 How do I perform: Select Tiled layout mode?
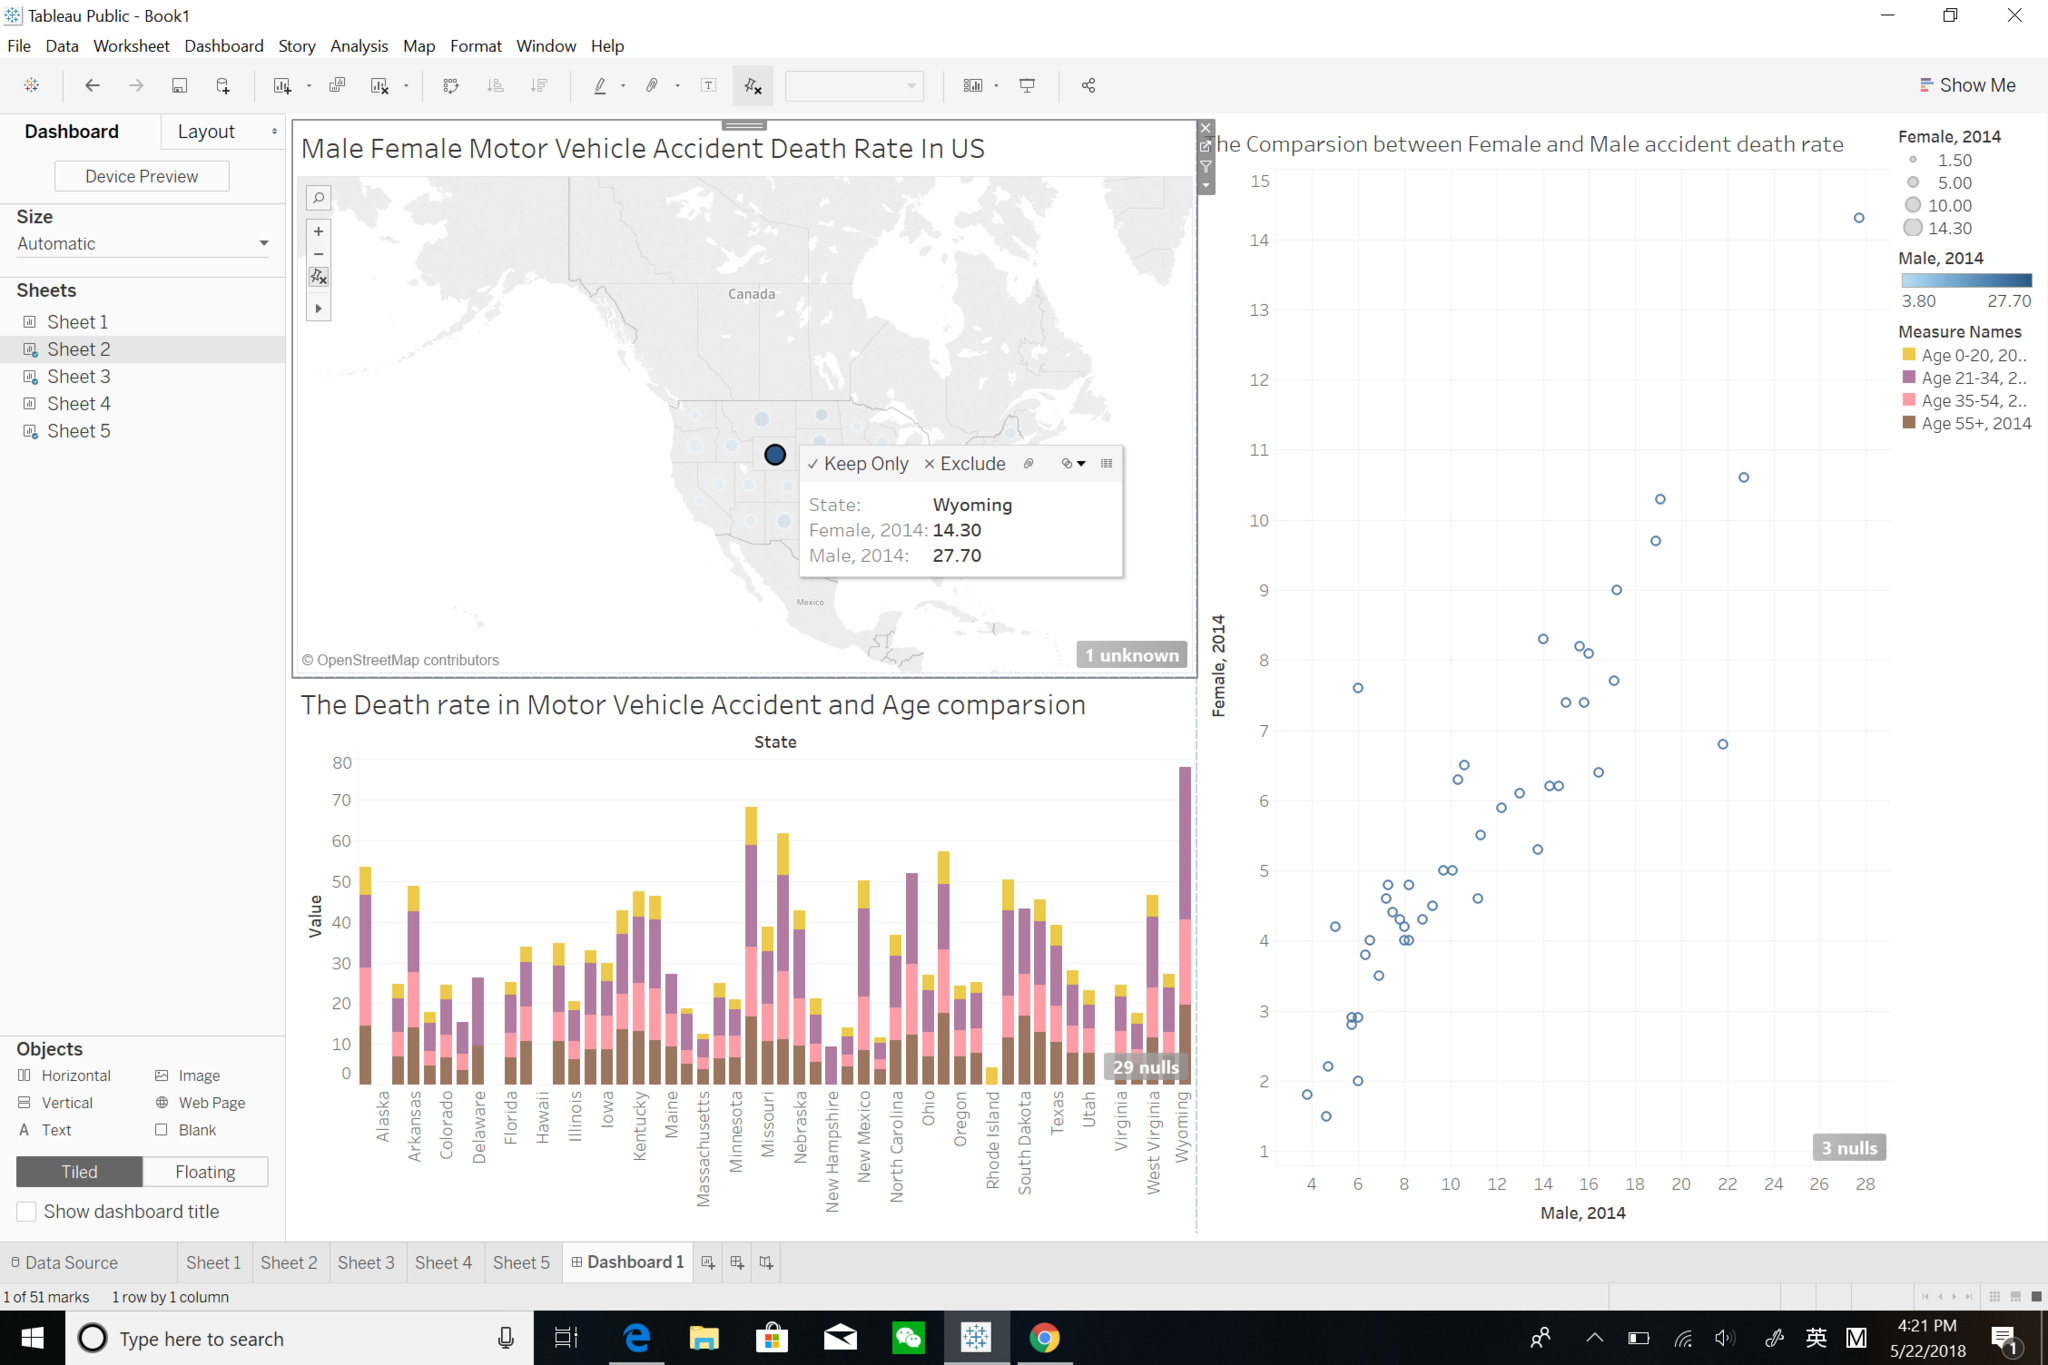pos(79,1172)
